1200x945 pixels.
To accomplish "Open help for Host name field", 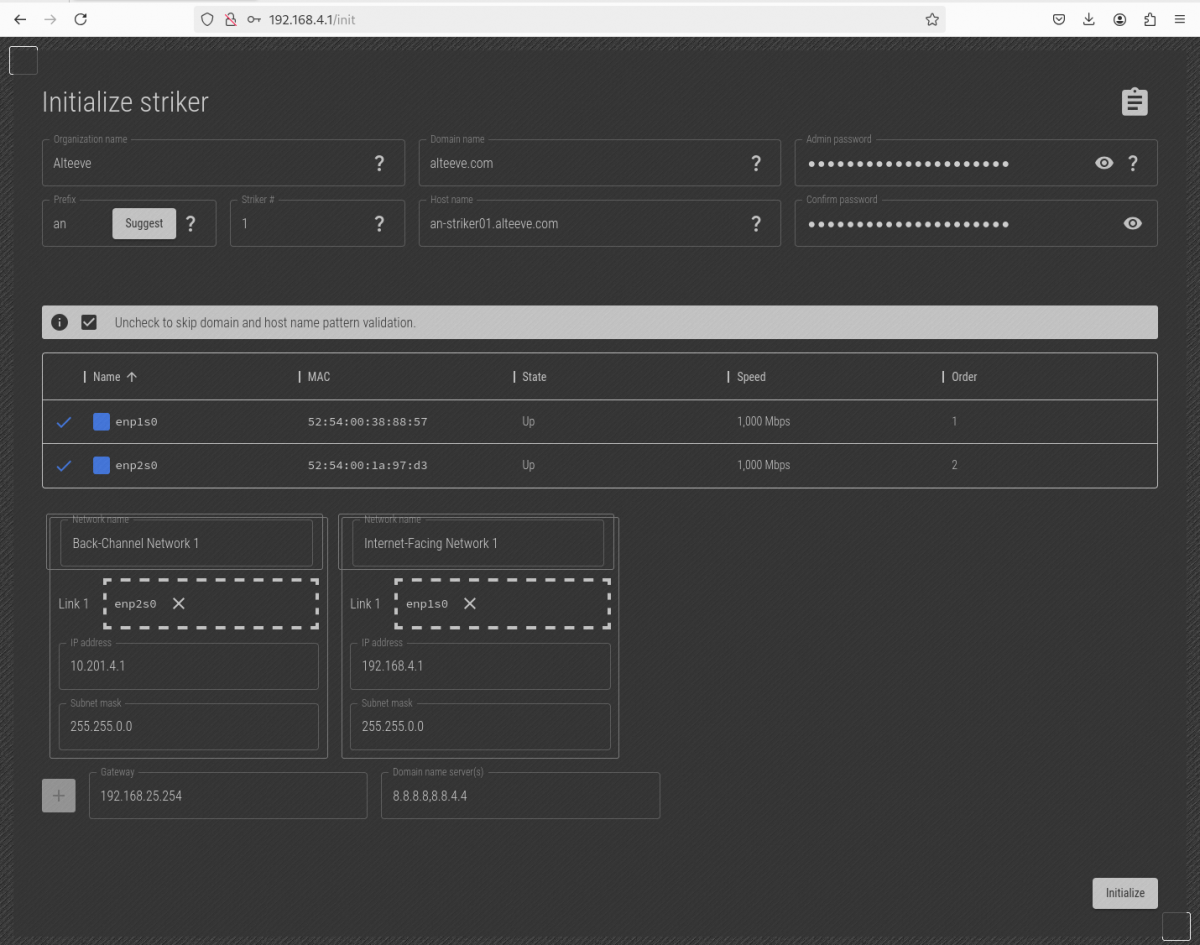I will coord(756,224).
